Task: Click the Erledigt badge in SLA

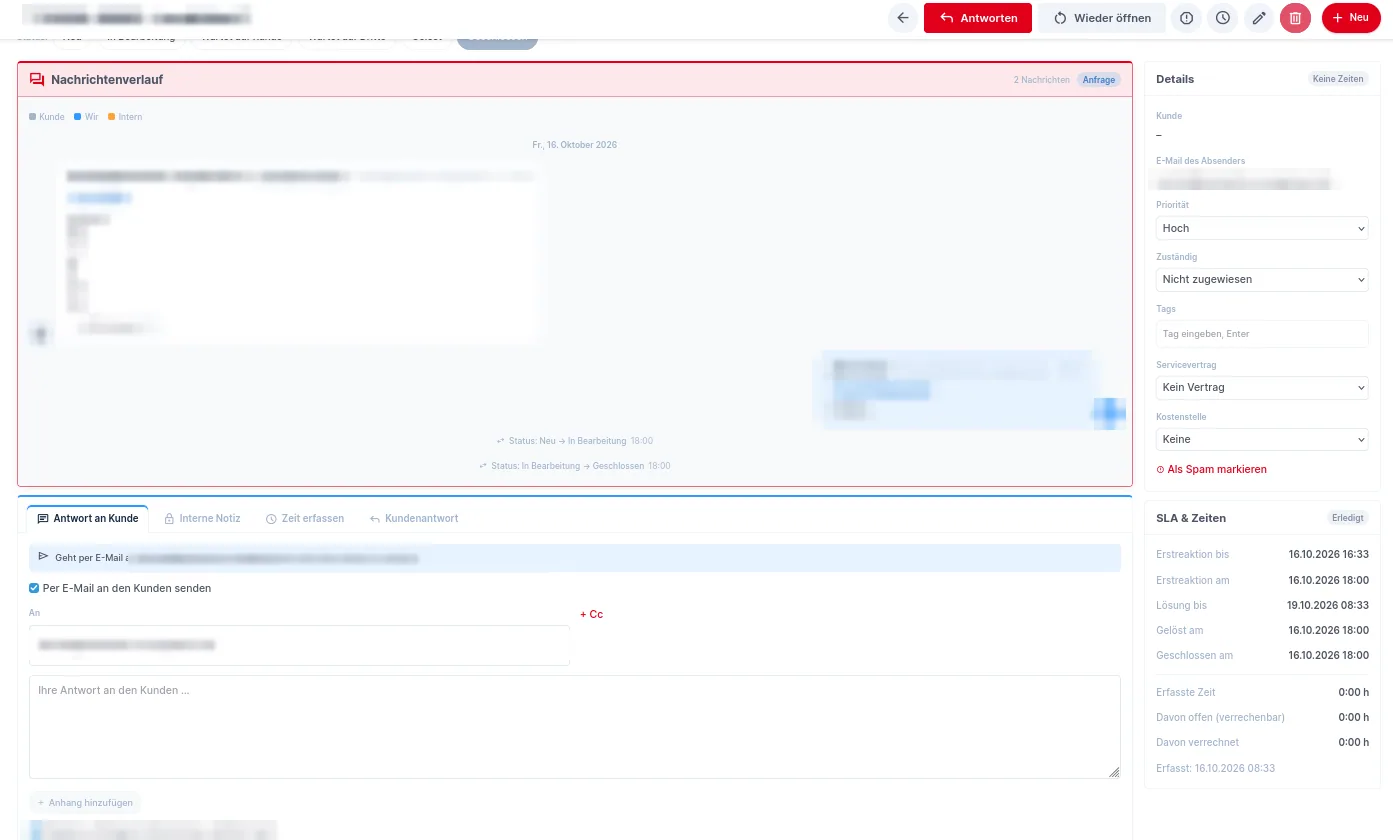Action: pos(1347,518)
